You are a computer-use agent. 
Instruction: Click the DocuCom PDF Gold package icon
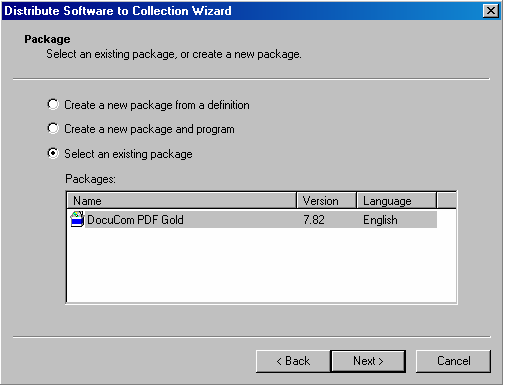[x=77, y=219]
